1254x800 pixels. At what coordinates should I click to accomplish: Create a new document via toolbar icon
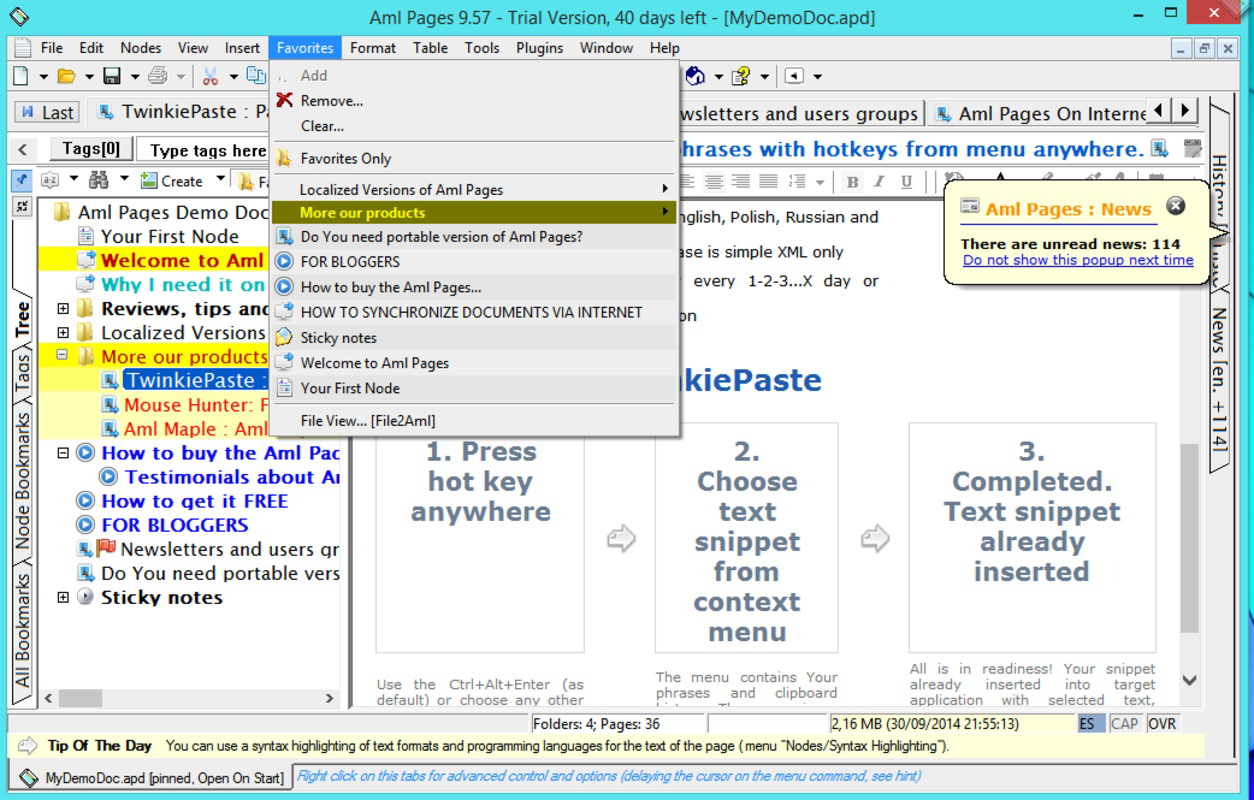point(21,76)
